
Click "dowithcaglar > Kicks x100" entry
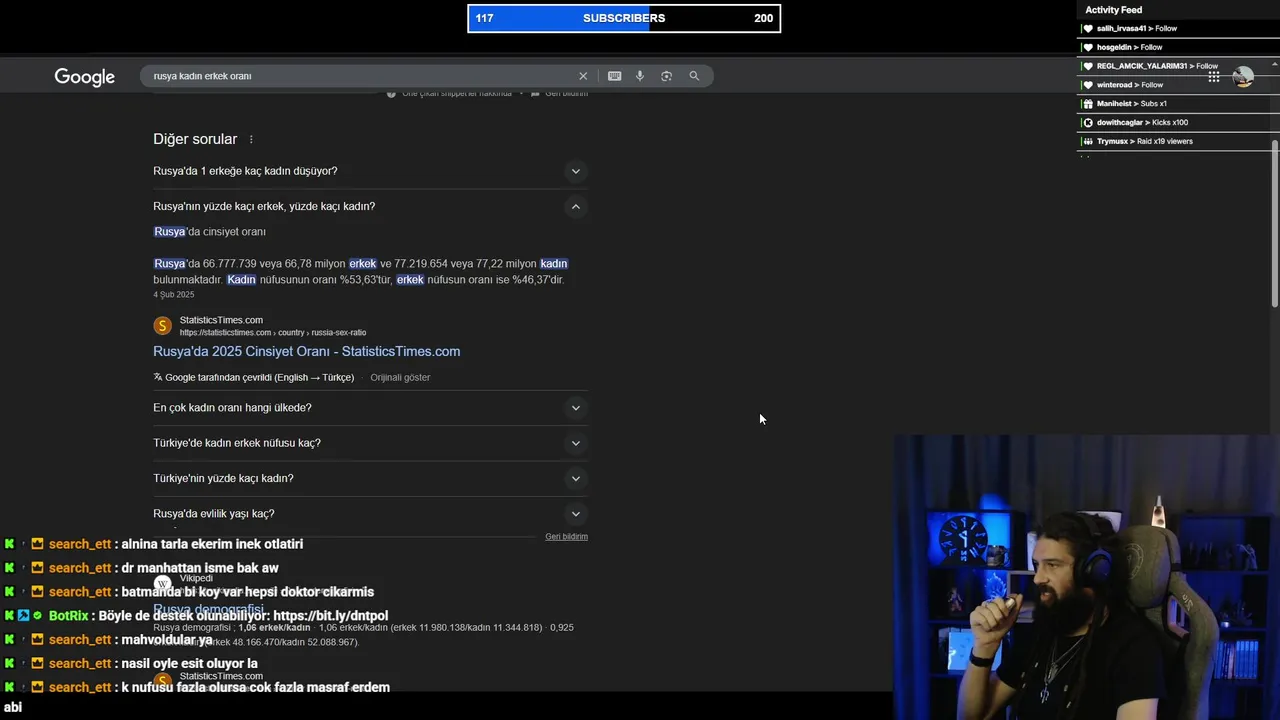[1142, 122]
